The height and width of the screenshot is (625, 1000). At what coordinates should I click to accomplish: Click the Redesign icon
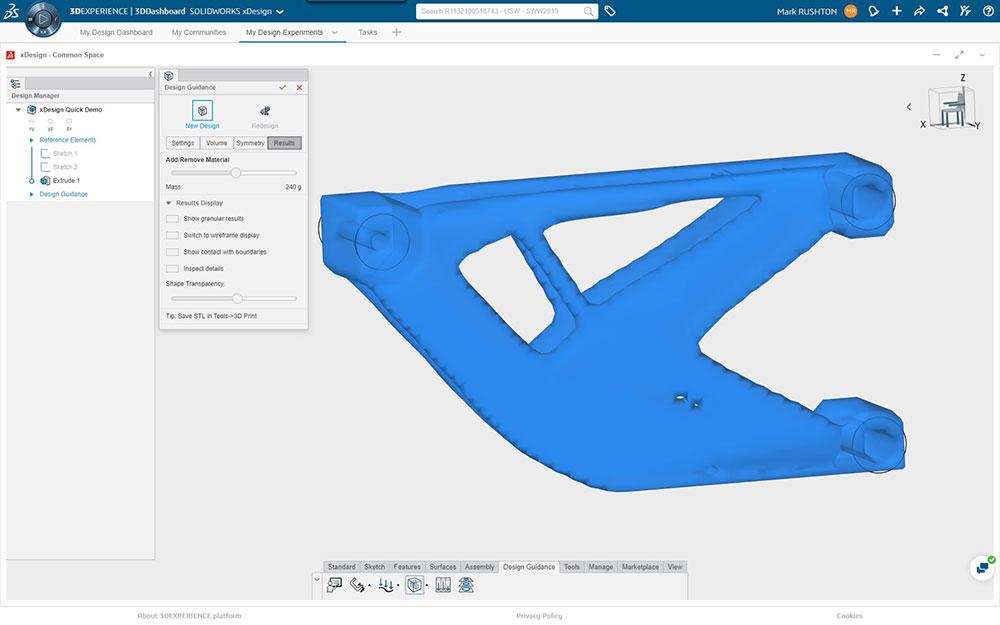[x=265, y=111]
